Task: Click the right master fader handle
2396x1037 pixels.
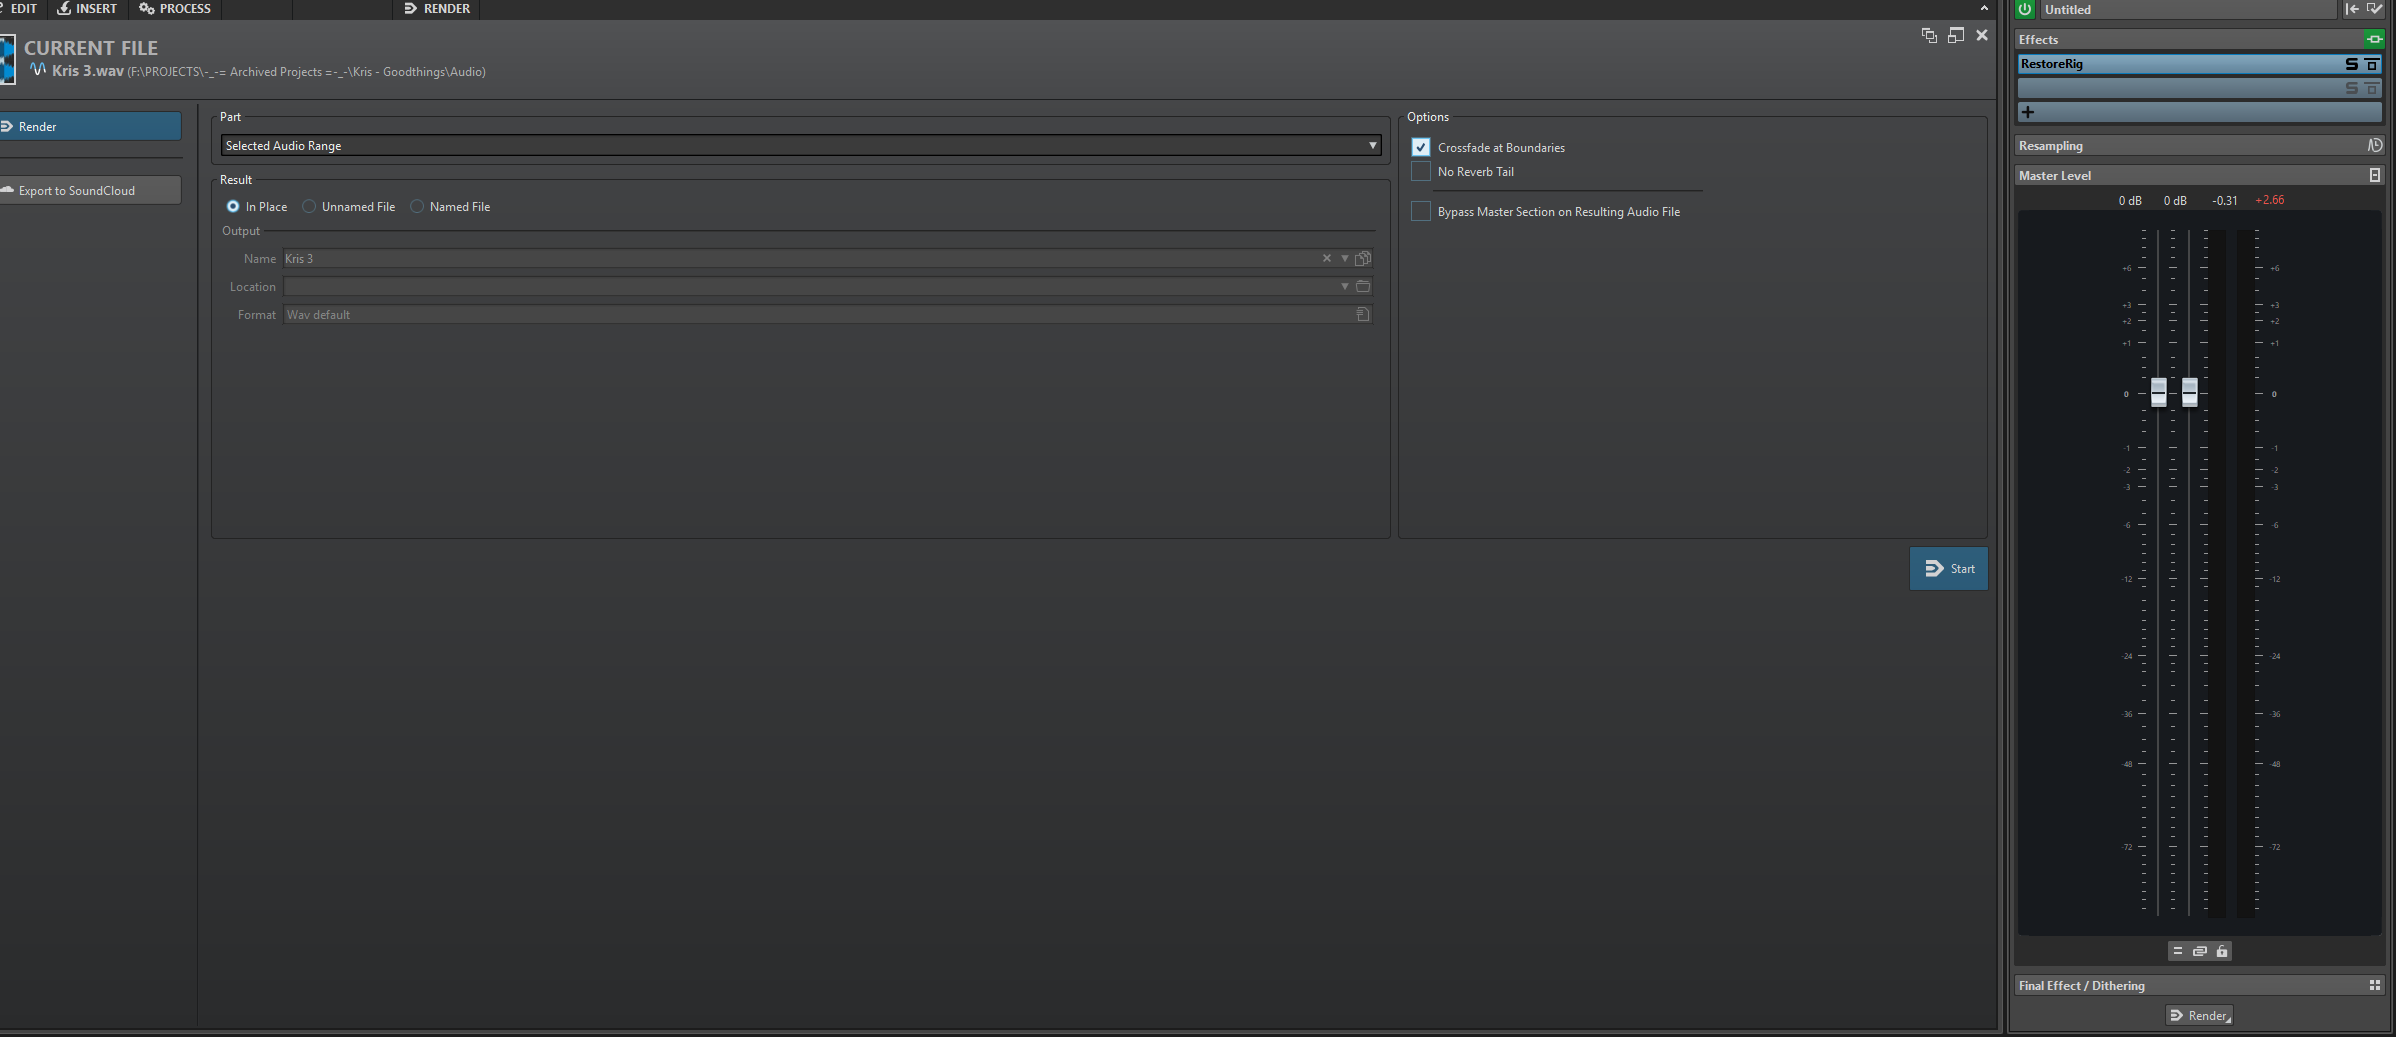Action: pyautogui.click(x=2190, y=392)
